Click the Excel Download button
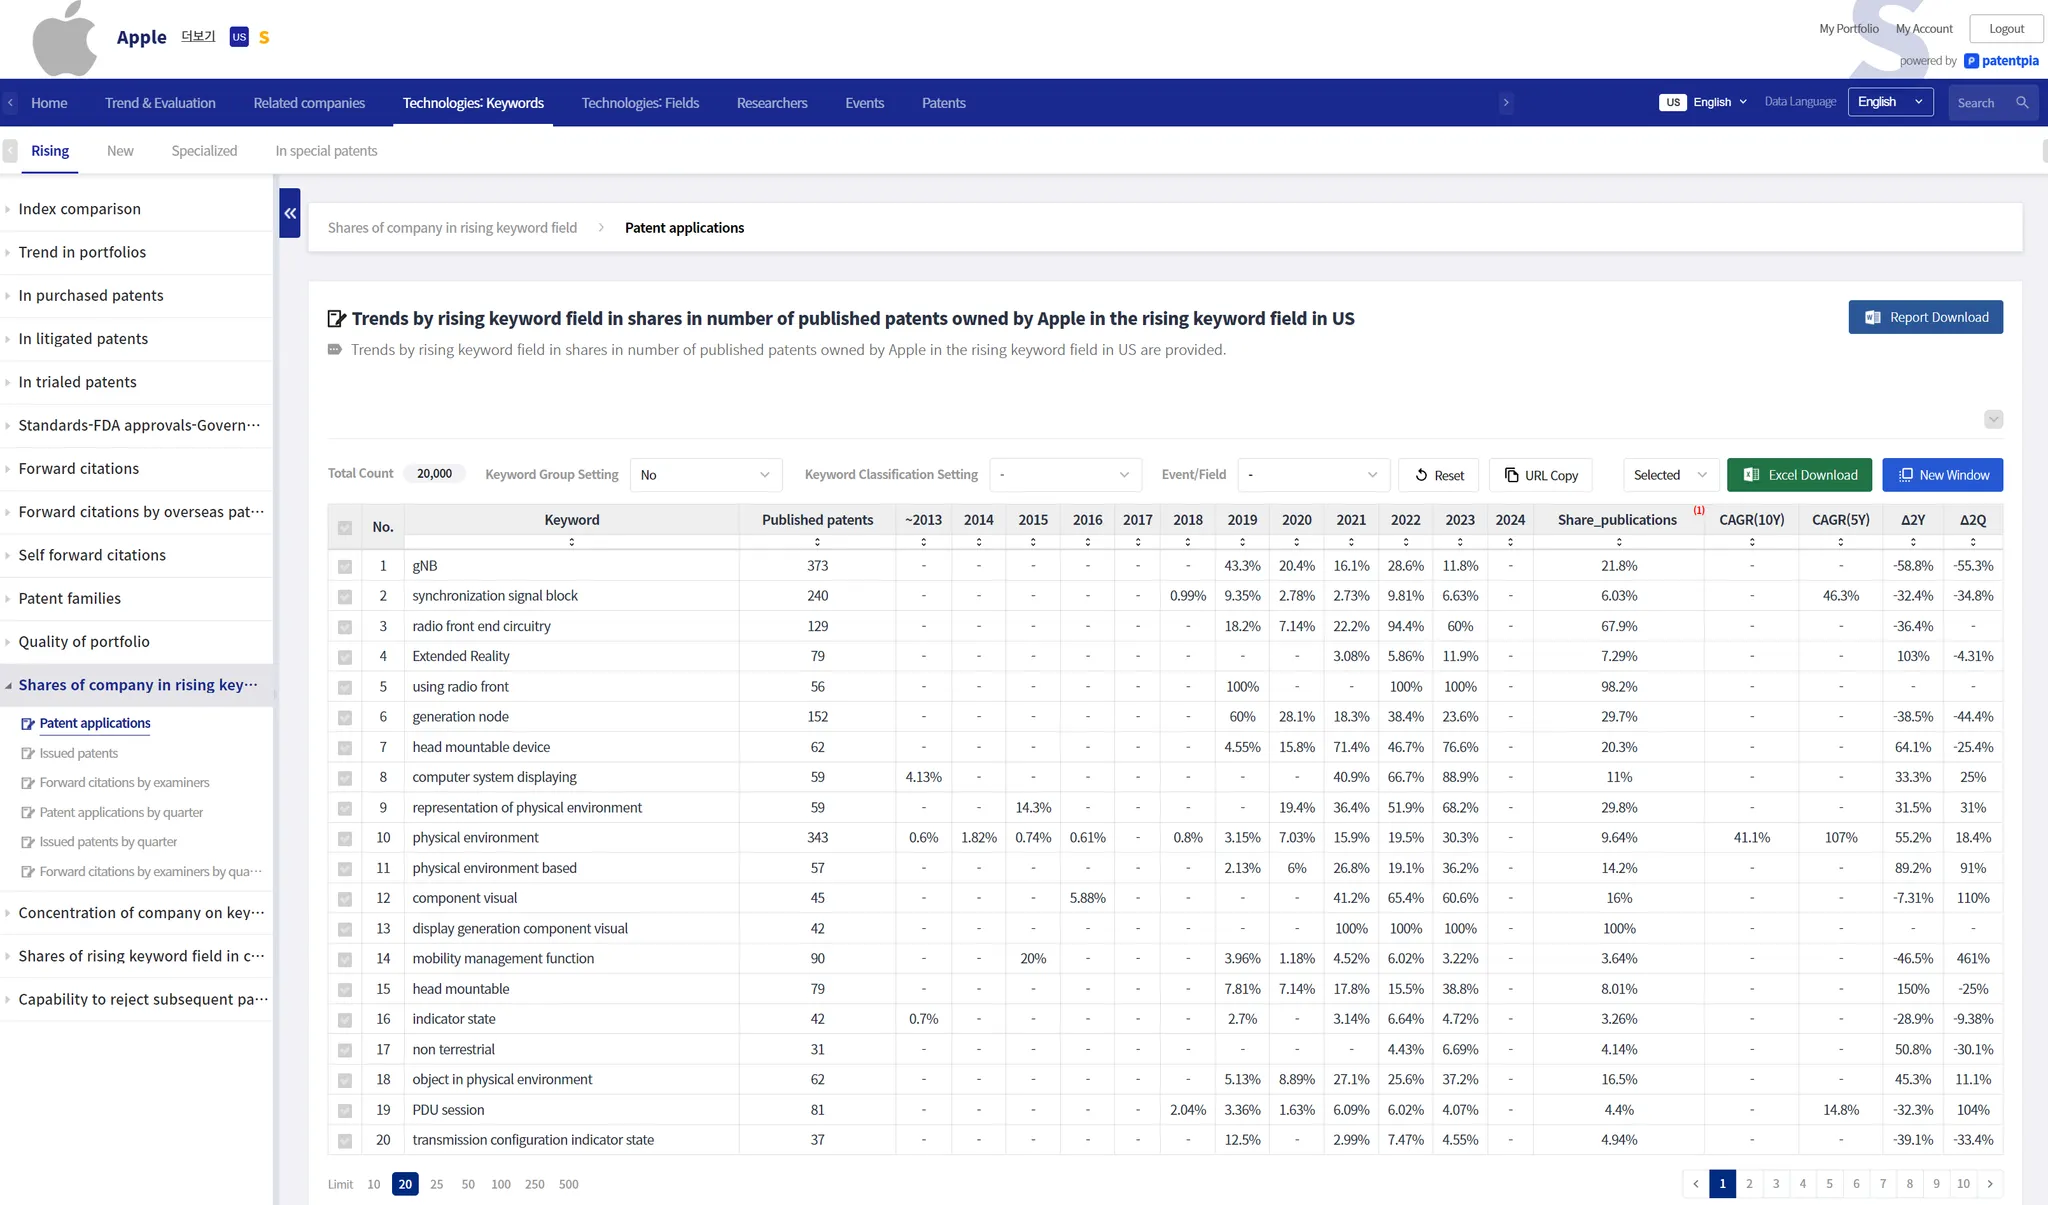This screenshot has width=2048, height=1205. [x=1799, y=475]
